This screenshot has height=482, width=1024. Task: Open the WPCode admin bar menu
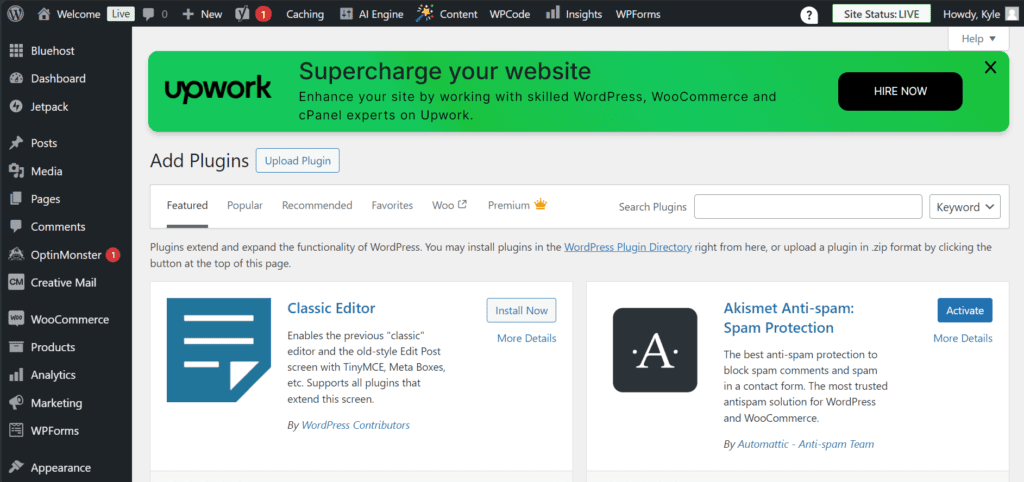(x=510, y=14)
